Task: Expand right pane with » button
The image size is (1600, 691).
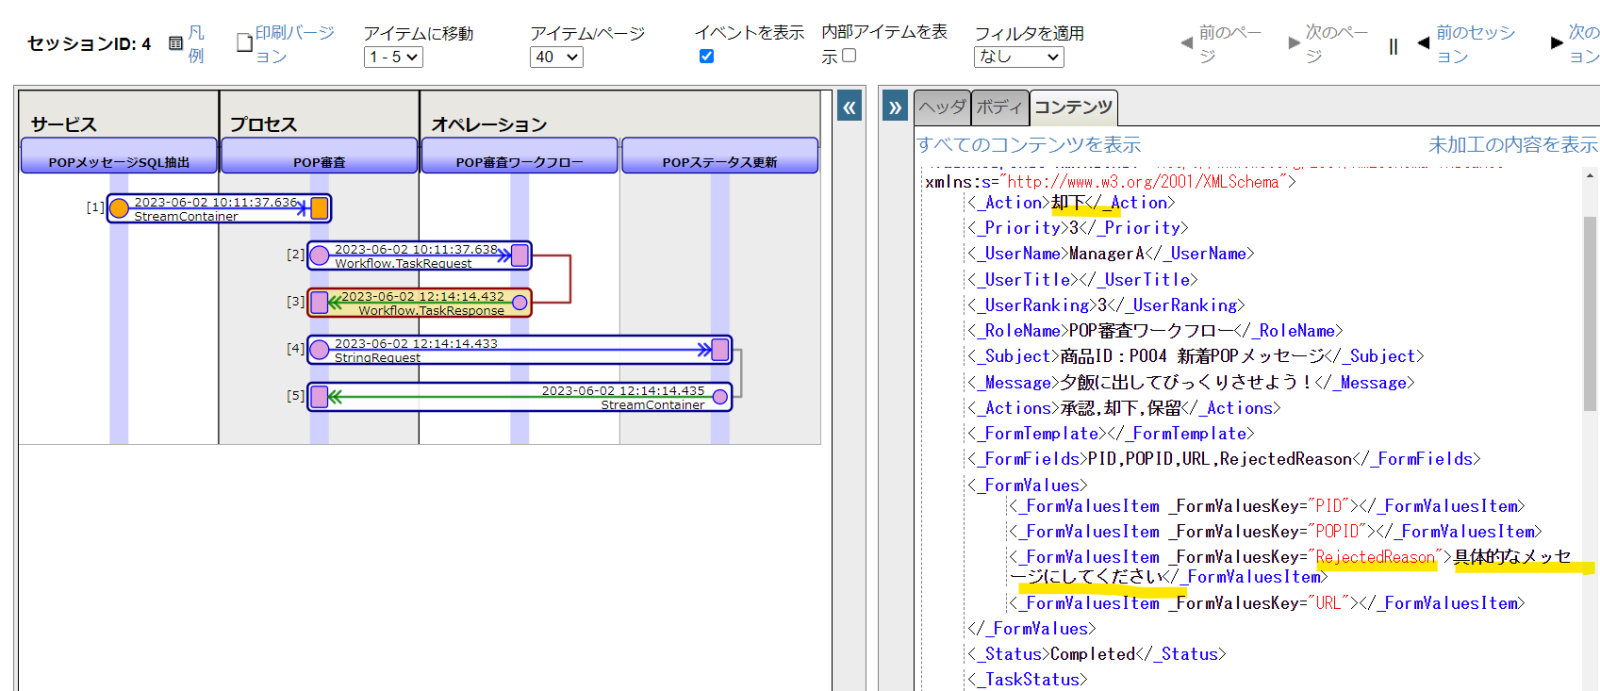Action: (x=895, y=107)
